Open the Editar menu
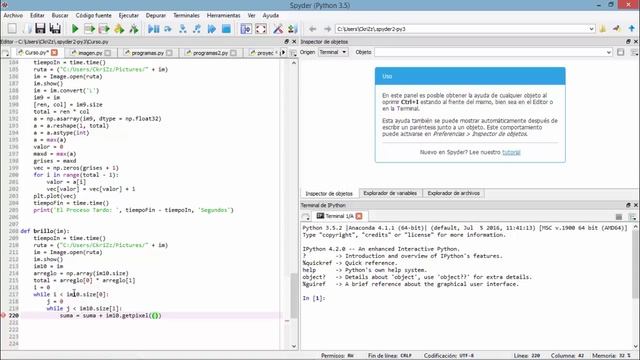 [x=37, y=15]
